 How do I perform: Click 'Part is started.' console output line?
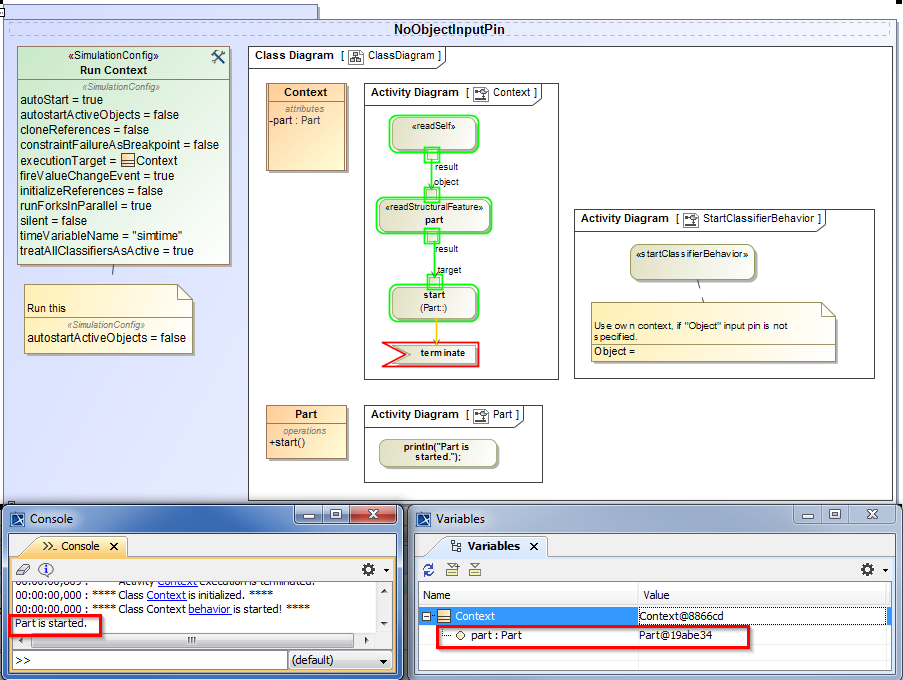click(x=51, y=623)
